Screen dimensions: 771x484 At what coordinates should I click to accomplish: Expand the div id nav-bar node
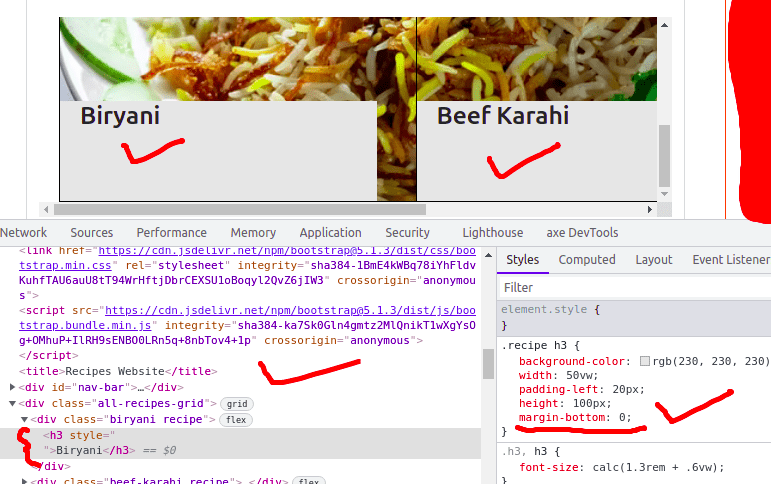12,387
